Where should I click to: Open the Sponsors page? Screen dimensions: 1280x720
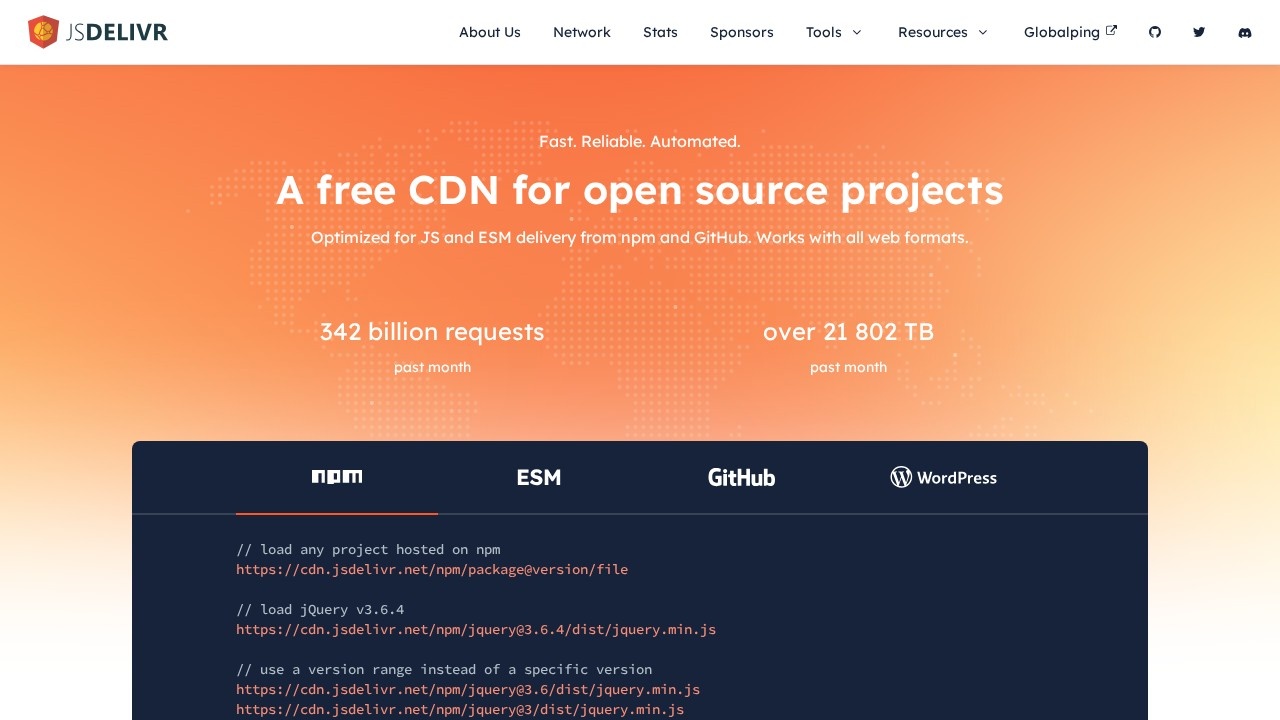[x=742, y=32]
